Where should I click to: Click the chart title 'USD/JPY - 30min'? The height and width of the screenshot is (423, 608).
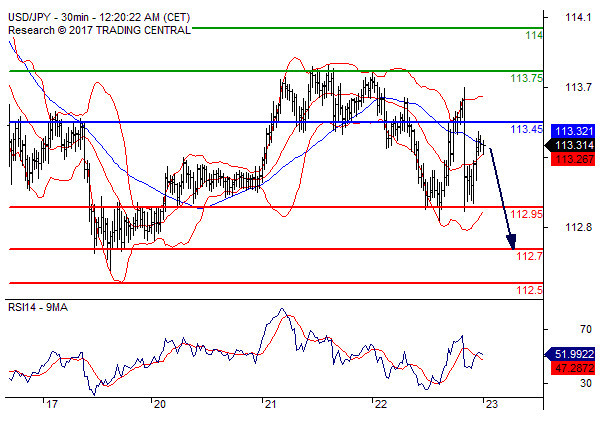pyautogui.click(x=48, y=17)
